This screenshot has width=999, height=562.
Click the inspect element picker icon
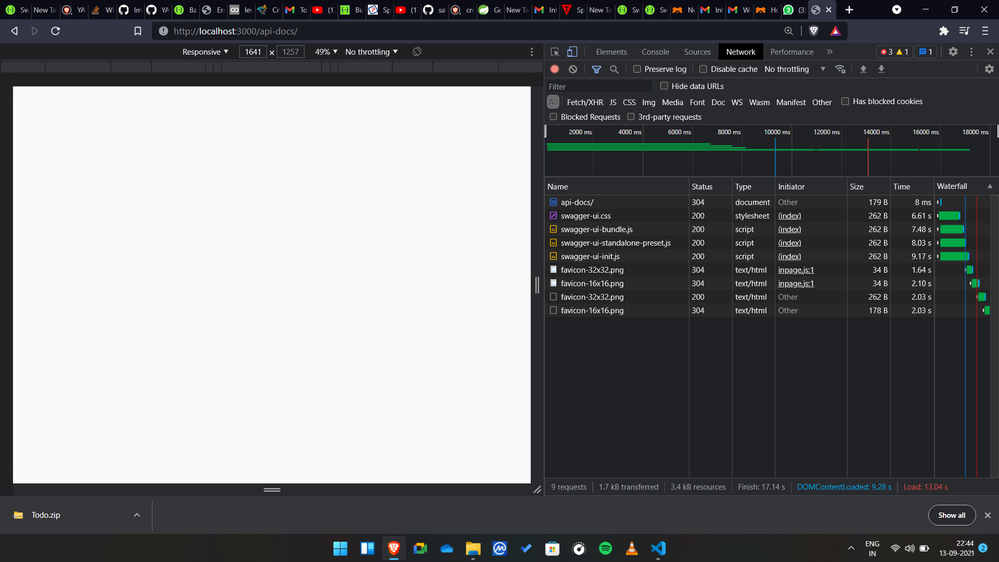pyautogui.click(x=555, y=52)
